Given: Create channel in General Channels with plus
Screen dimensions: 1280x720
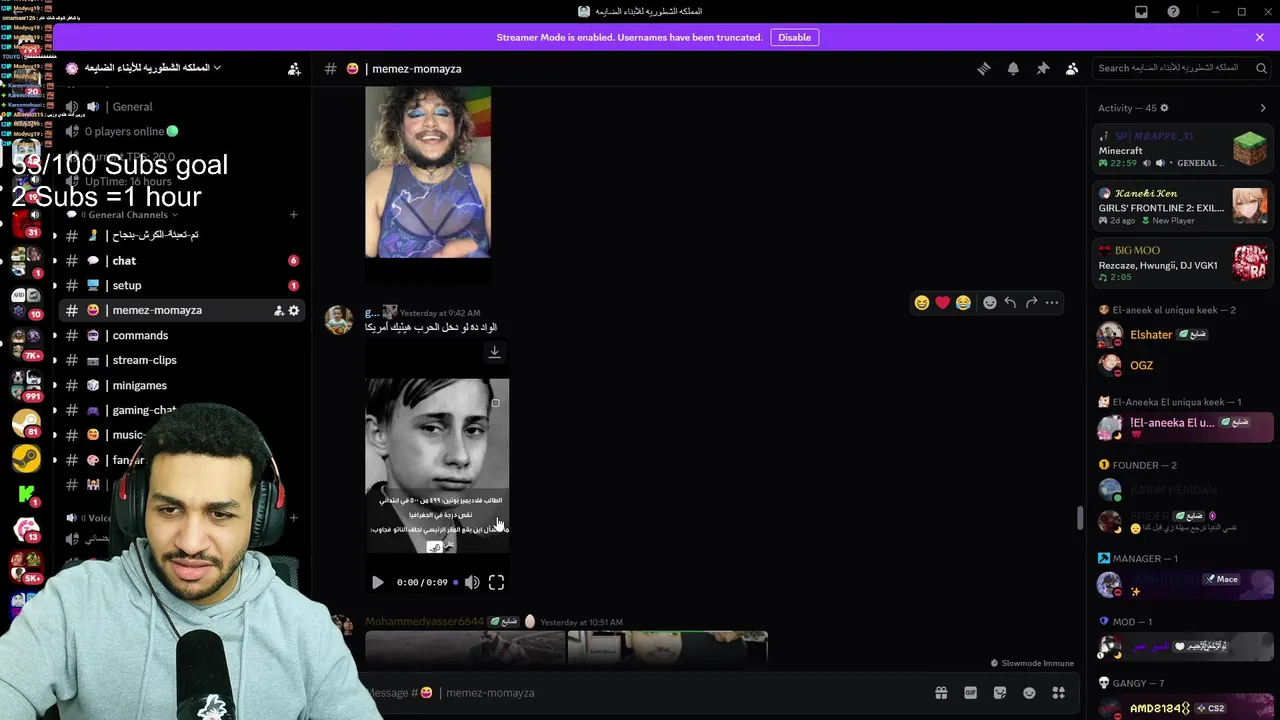Looking at the screenshot, I should (293, 215).
